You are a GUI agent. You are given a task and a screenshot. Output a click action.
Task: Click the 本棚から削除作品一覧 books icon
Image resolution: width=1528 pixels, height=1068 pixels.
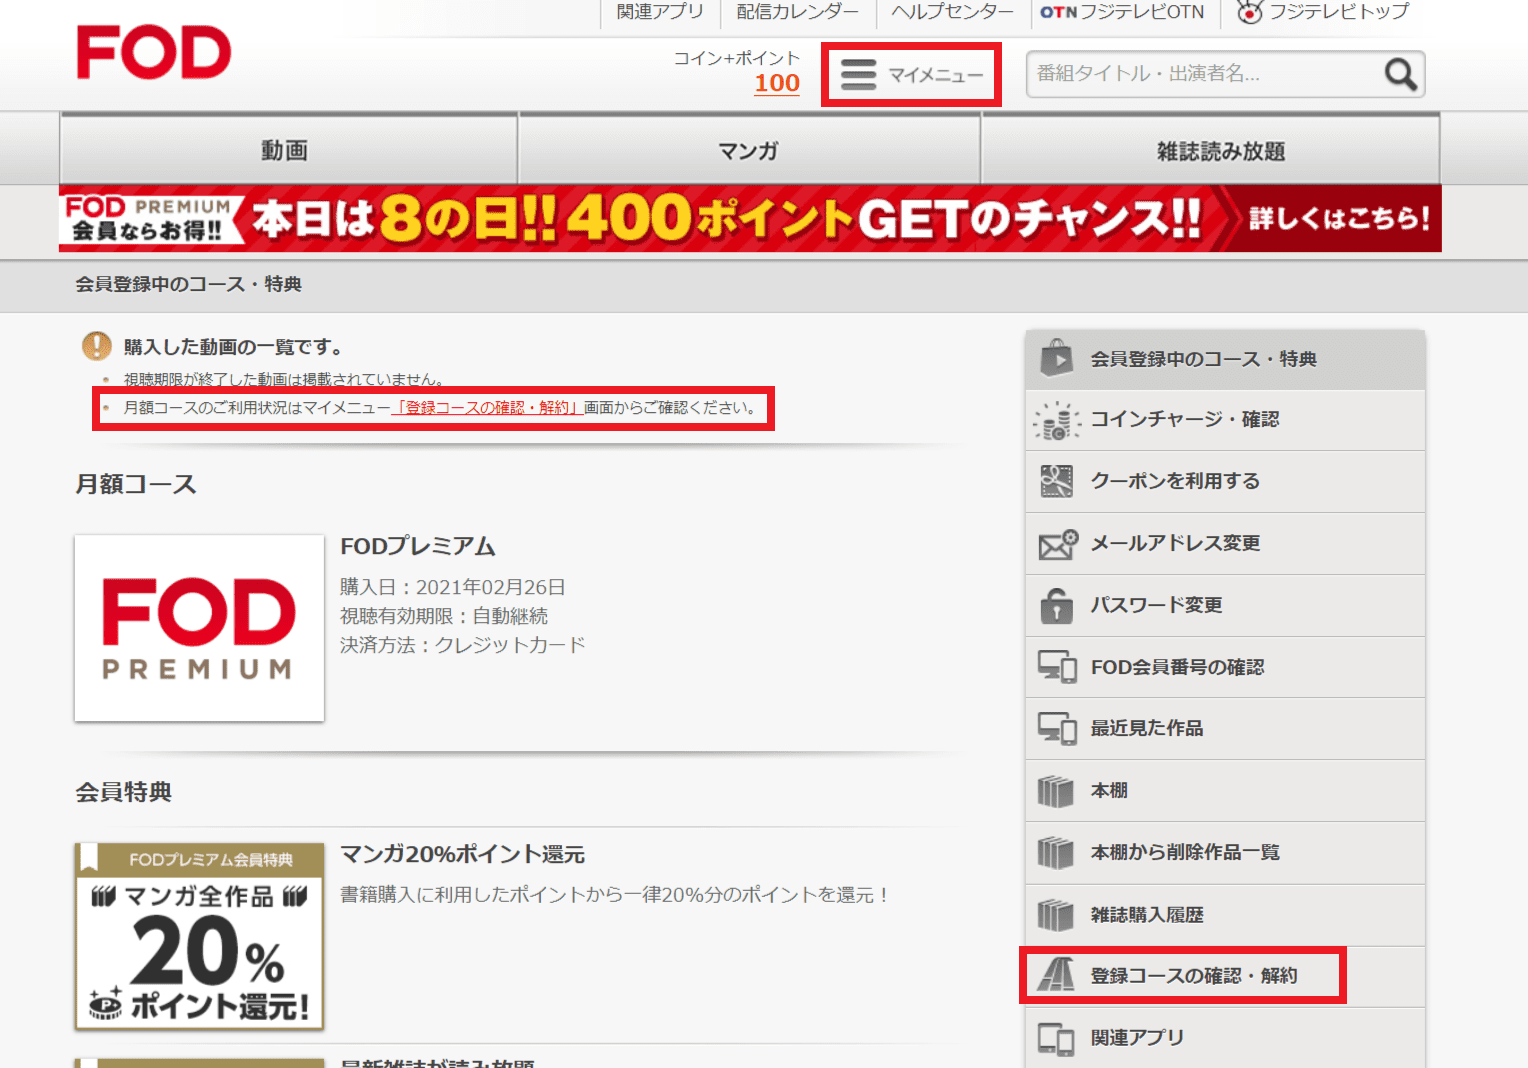(1056, 853)
